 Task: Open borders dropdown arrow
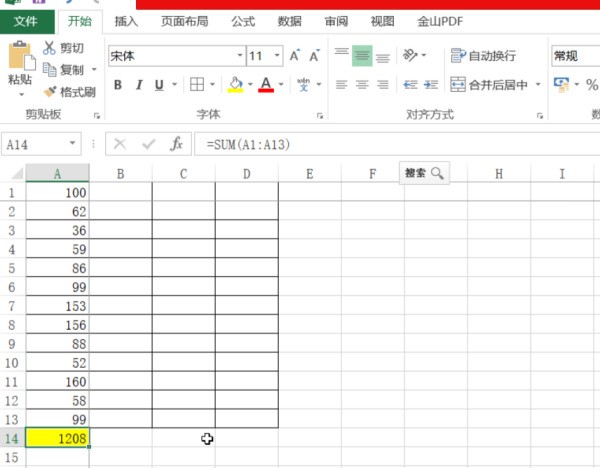212,84
